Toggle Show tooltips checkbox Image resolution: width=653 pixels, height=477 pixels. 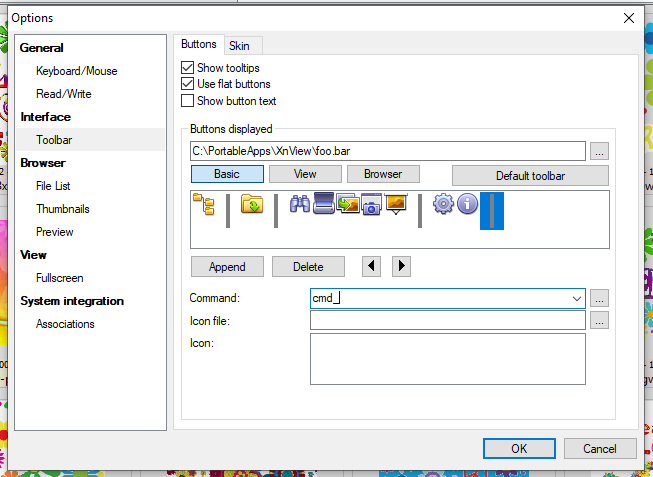tap(187, 67)
